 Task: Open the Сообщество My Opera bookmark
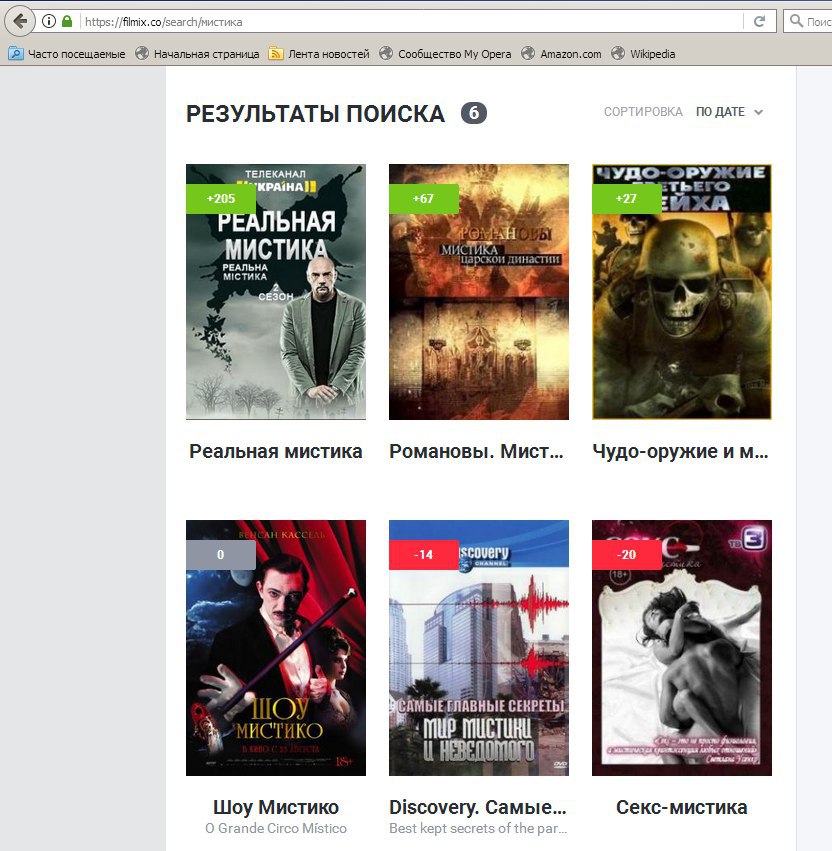click(x=446, y=54)
